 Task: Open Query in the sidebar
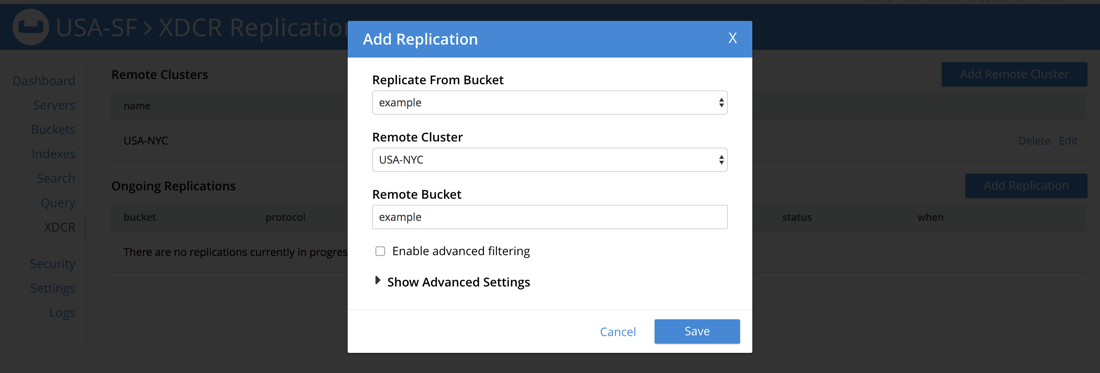[58, 203]
